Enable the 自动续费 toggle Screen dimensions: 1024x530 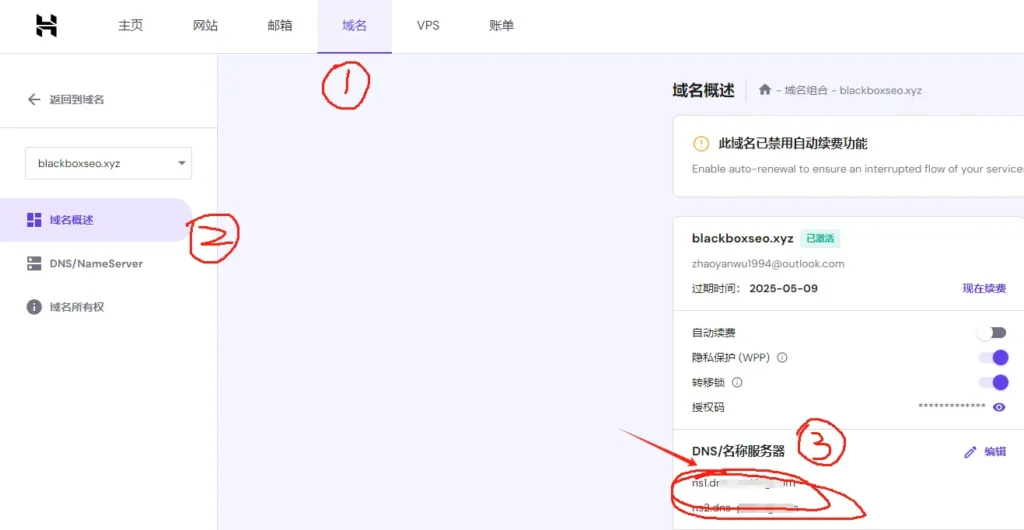(993, 333)
